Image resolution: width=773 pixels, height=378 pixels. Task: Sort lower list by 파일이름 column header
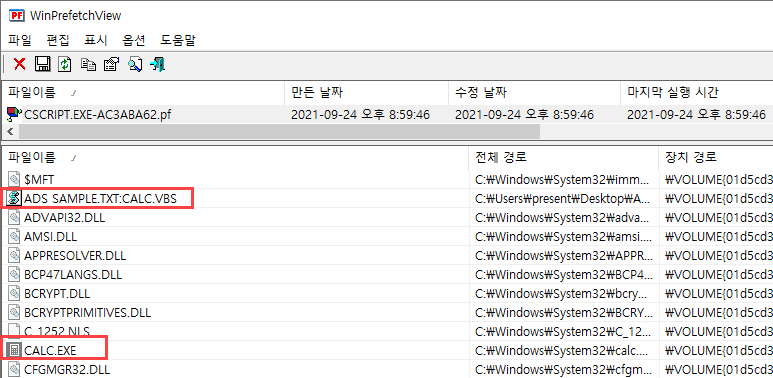[235, 157]
